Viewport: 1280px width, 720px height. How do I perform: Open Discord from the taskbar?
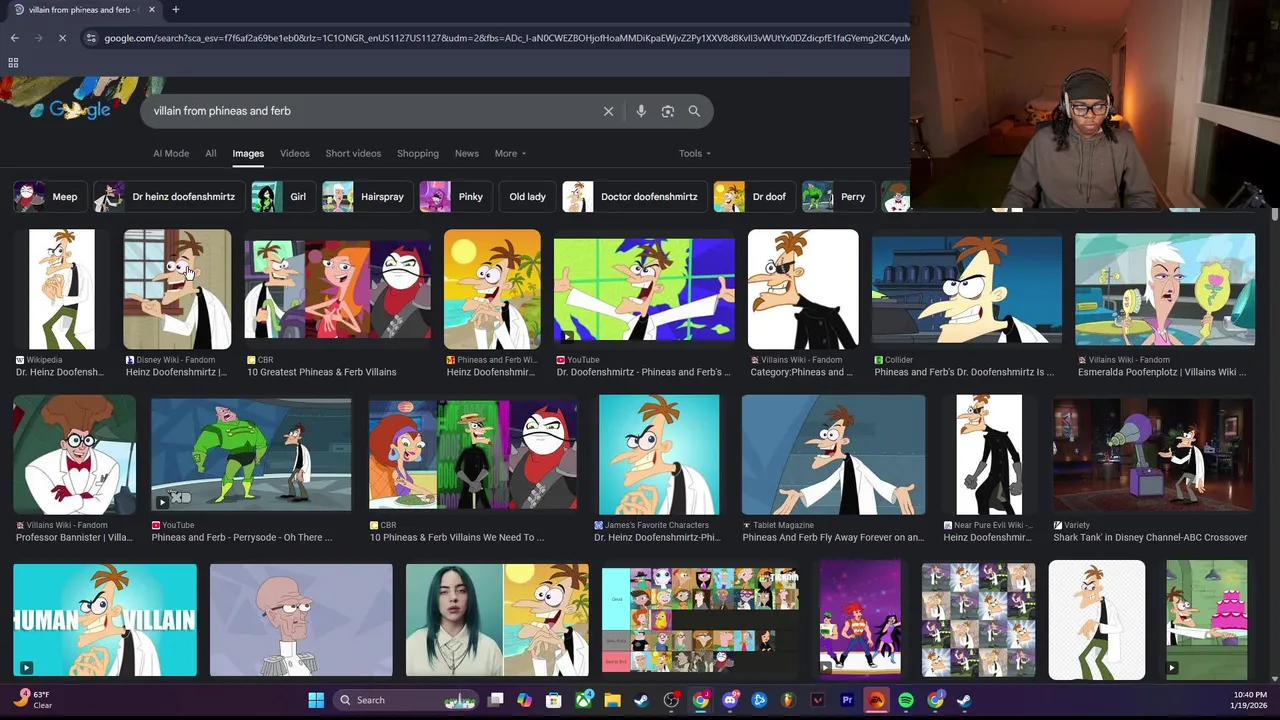(730, 700)
